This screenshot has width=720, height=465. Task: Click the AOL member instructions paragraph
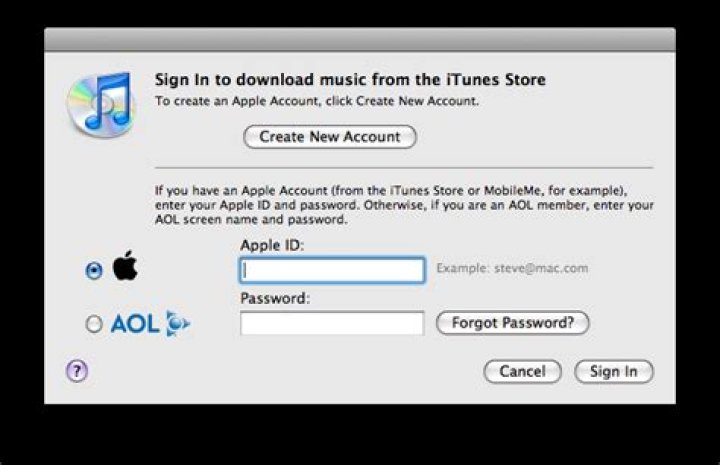coord(404,205)
